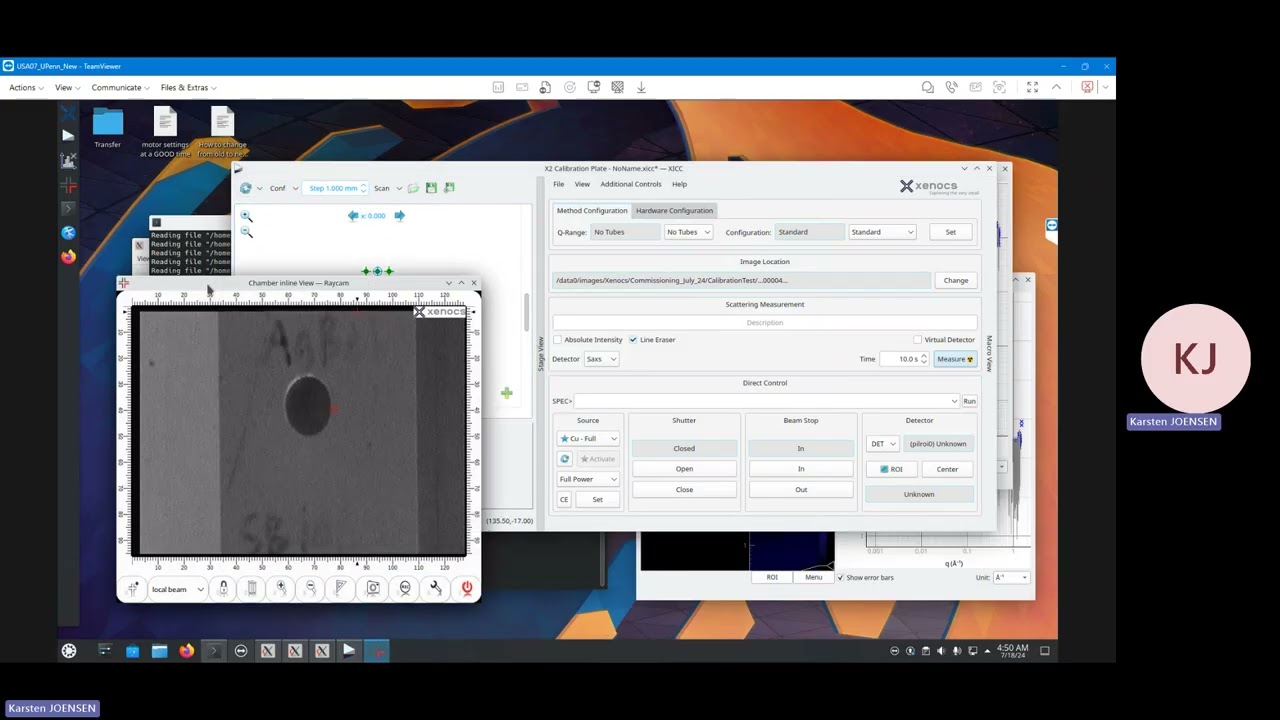Click the crosshair icon left of local beam
The width and height of the screenshot is (1280, 720).
click(133, 589)
